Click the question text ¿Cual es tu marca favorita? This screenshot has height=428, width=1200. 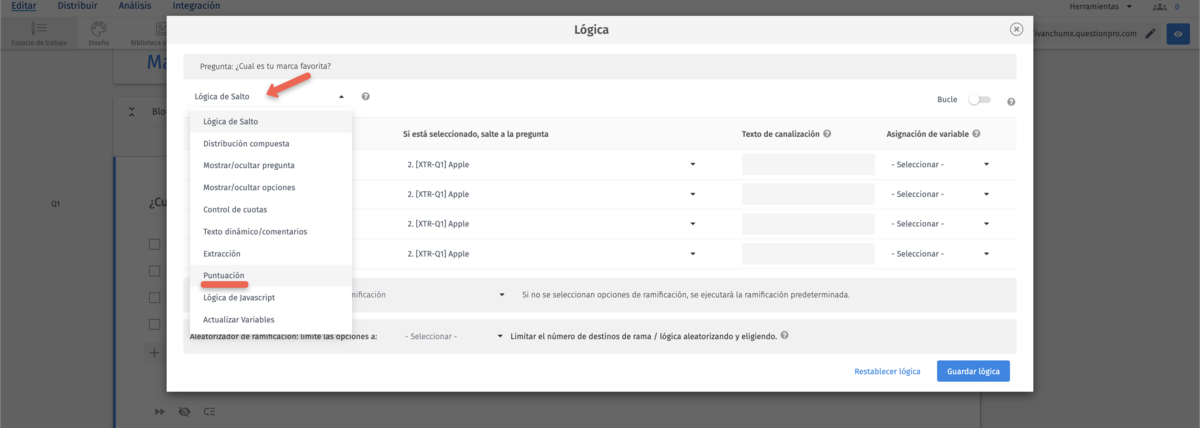(283, 67)
